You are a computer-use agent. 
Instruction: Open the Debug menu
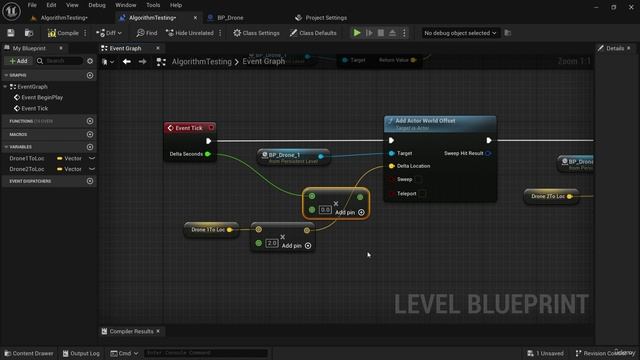(97, 5)
